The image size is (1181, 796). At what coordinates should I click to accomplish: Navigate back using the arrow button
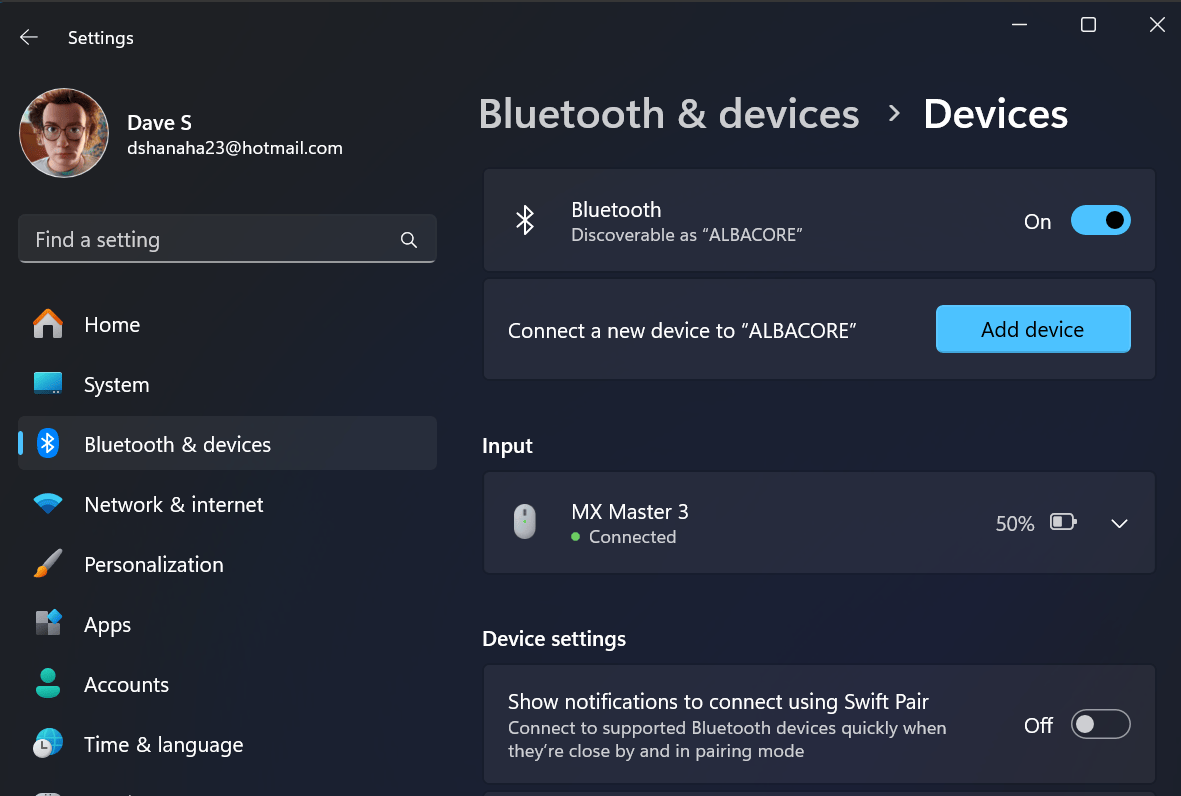(x=28, y=37)
